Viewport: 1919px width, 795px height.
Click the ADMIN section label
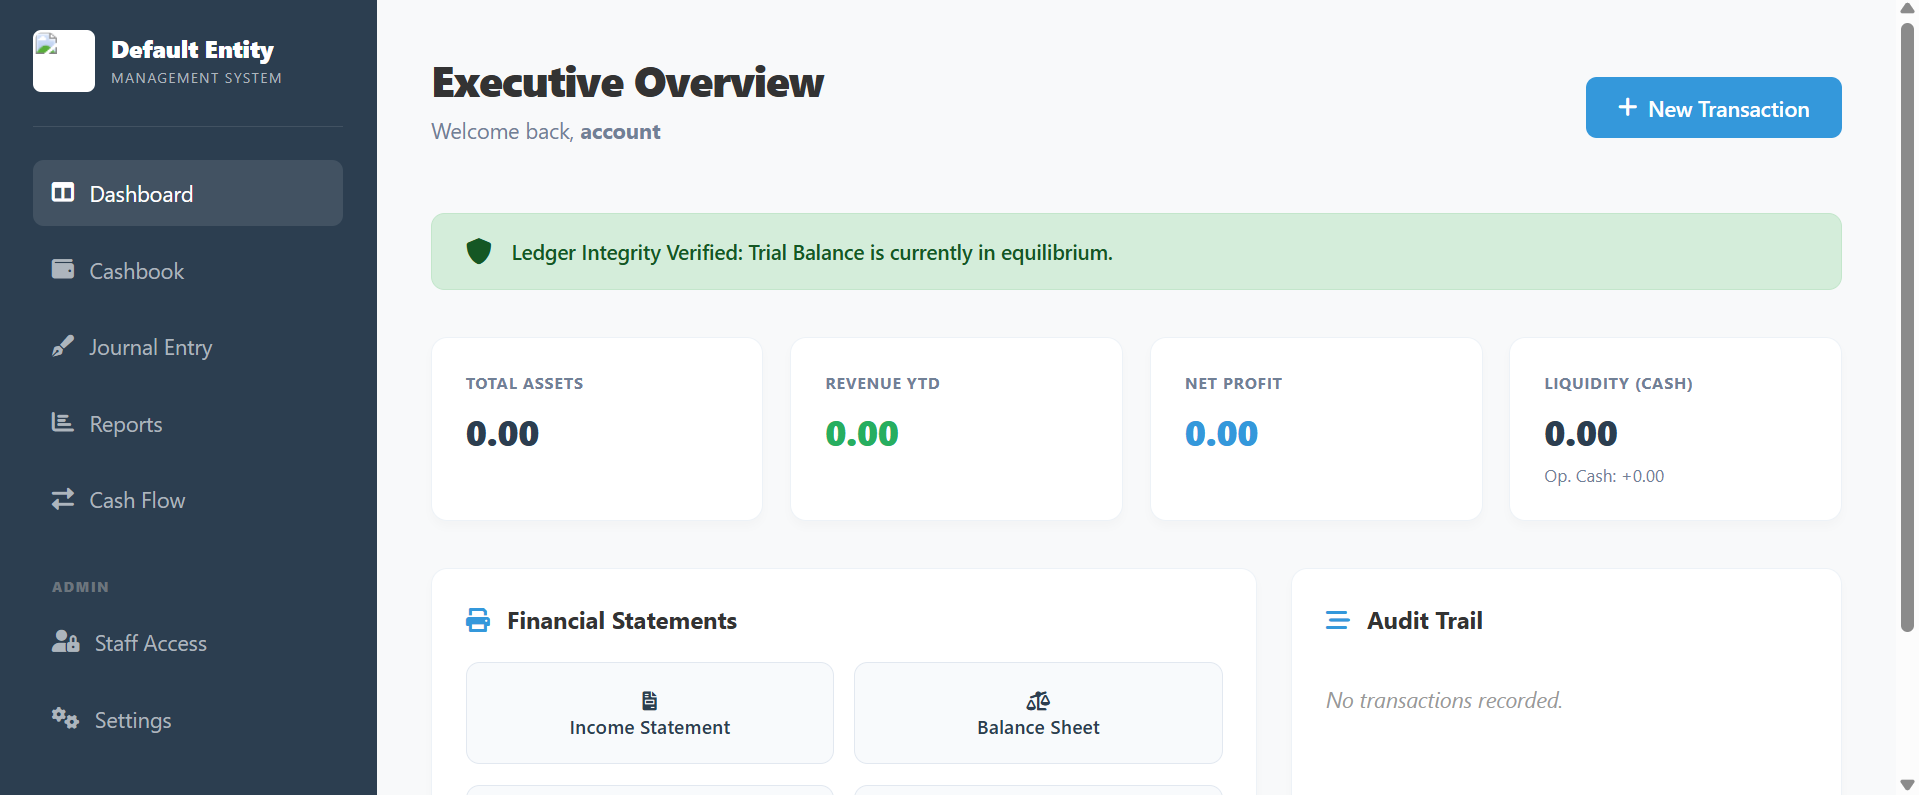pyautogui.click(x=80, y=587)
